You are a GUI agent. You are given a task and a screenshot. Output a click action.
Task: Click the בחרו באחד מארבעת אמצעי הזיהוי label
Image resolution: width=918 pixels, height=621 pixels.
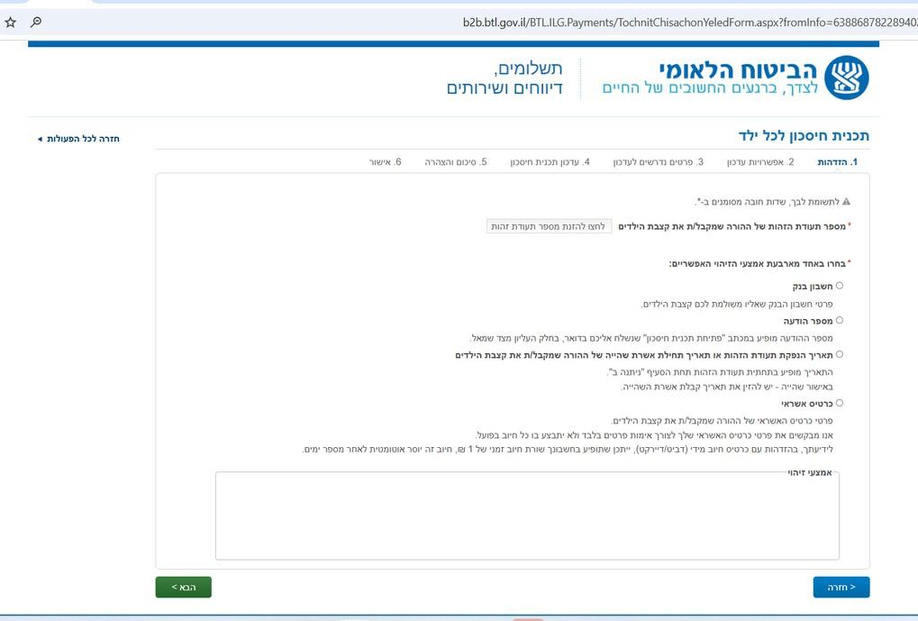[759, 264]
